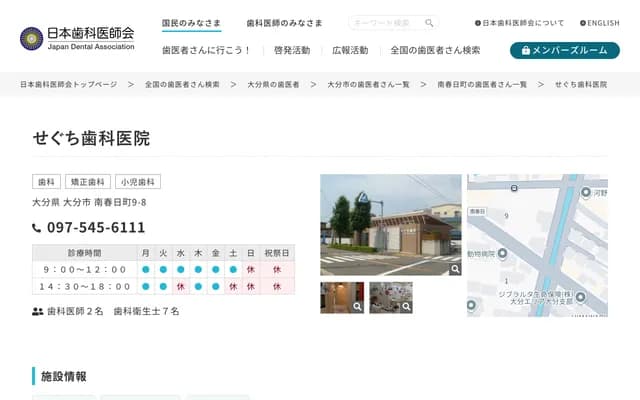The width and height of the screenshot is (640, 400).
Task: Open the first small interior thumbnail
Action: coord(342,298)
